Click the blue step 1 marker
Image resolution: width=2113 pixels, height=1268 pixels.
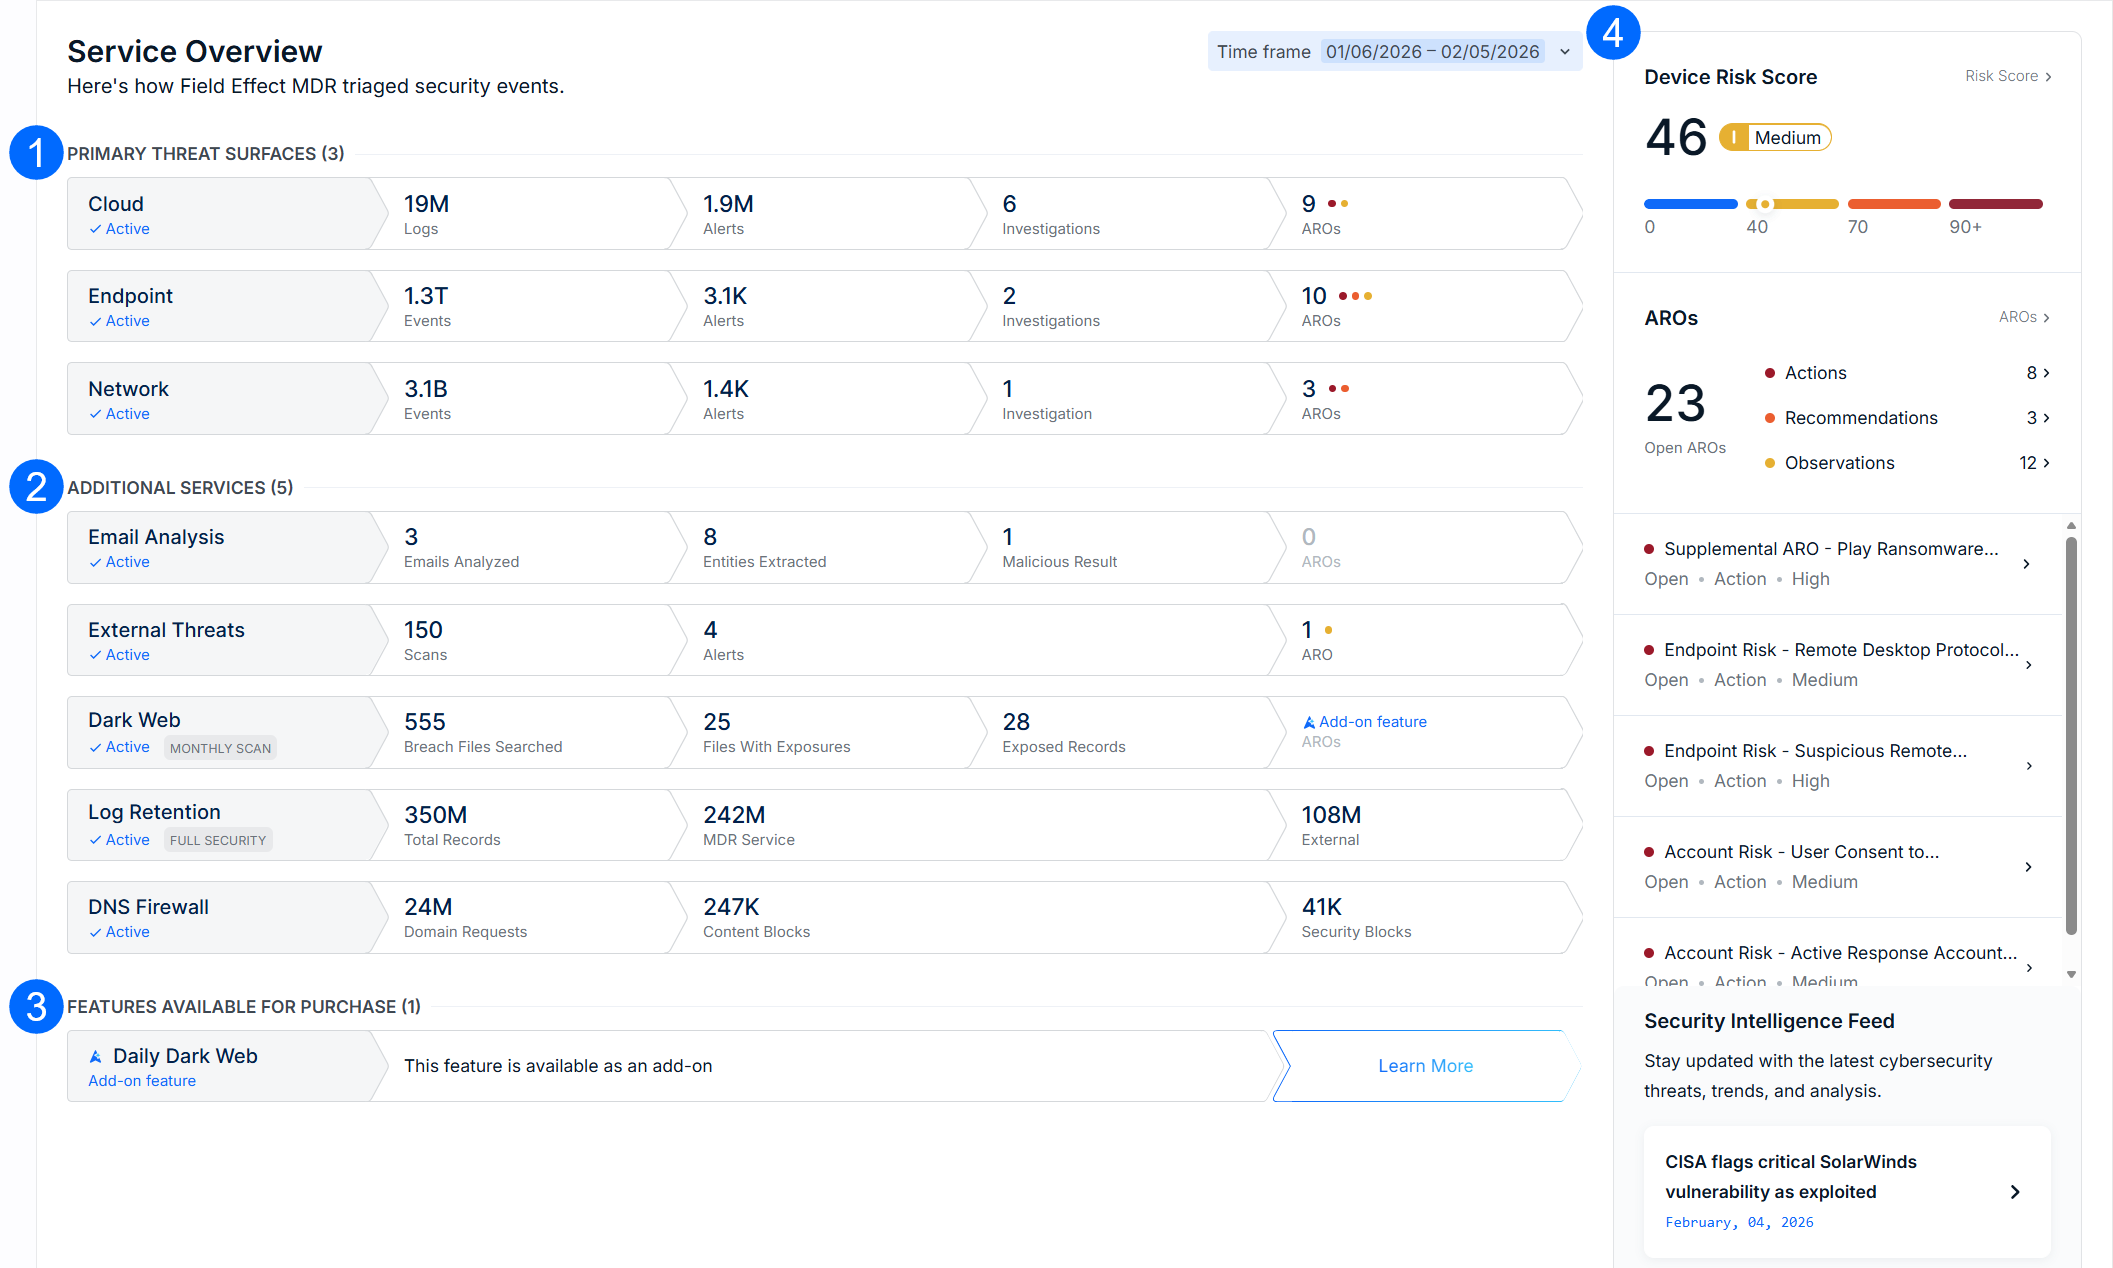pos(36,153)
